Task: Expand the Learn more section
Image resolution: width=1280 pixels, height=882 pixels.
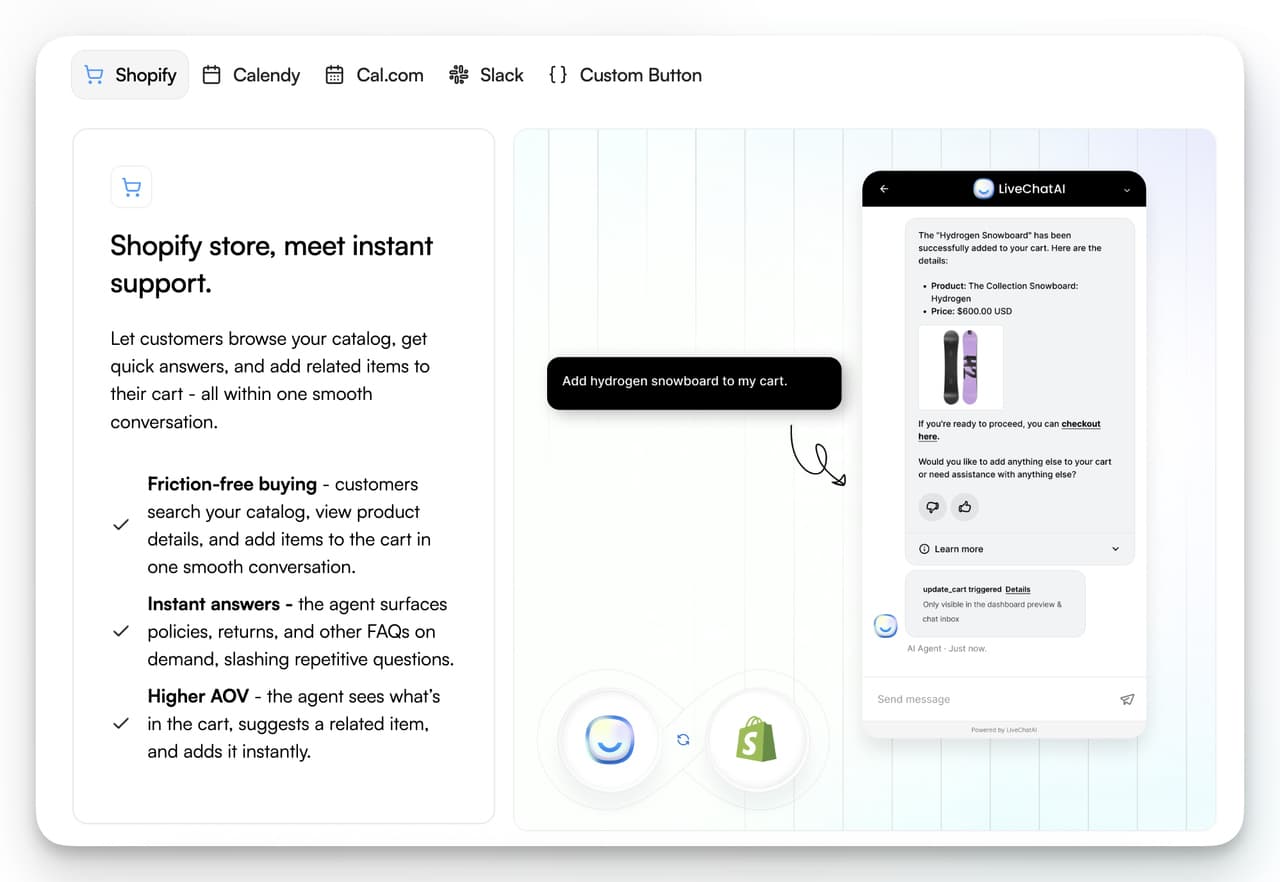Action: coord(1020,549)
